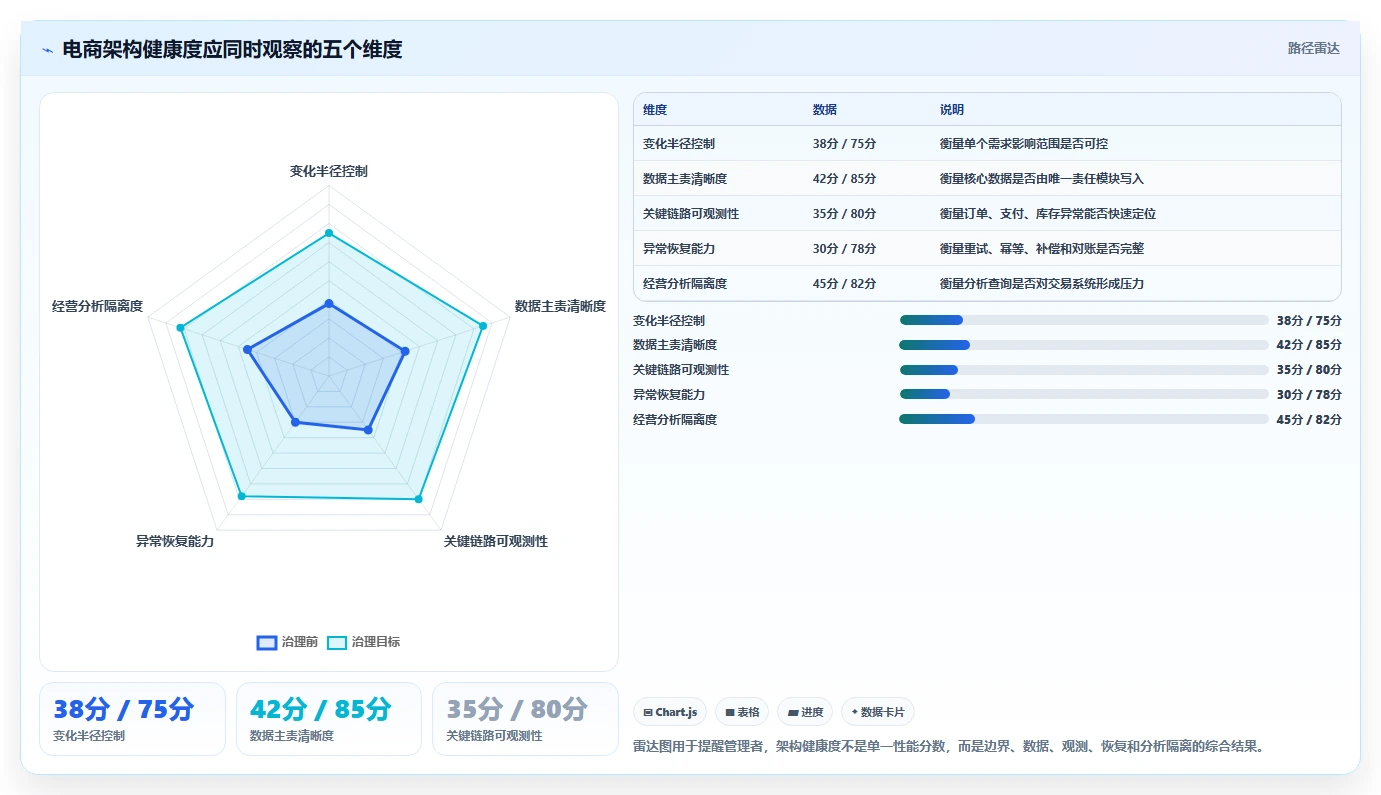Click the 治理目标 point on the 异常恢复能力 axis
1381x795 pixels.
point(241,496)
